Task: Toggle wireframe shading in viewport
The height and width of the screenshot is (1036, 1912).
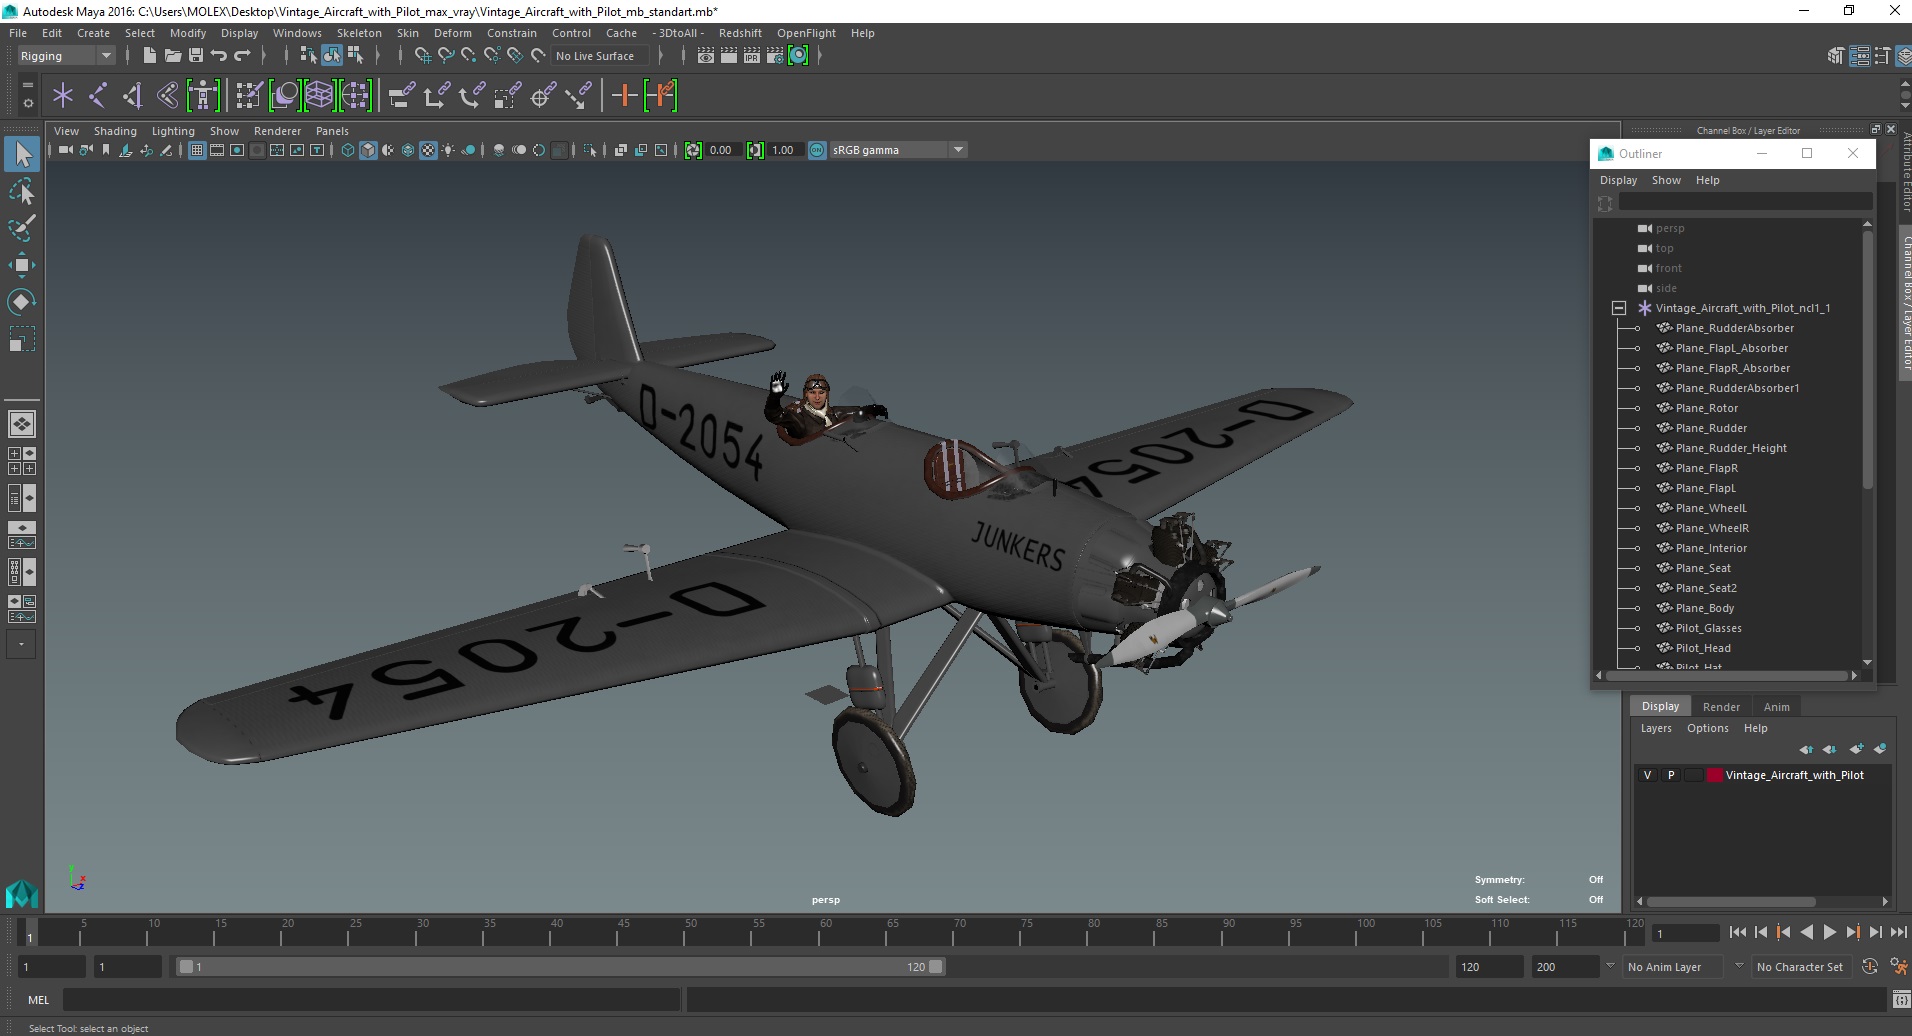Action: click(x=348, y=150)
